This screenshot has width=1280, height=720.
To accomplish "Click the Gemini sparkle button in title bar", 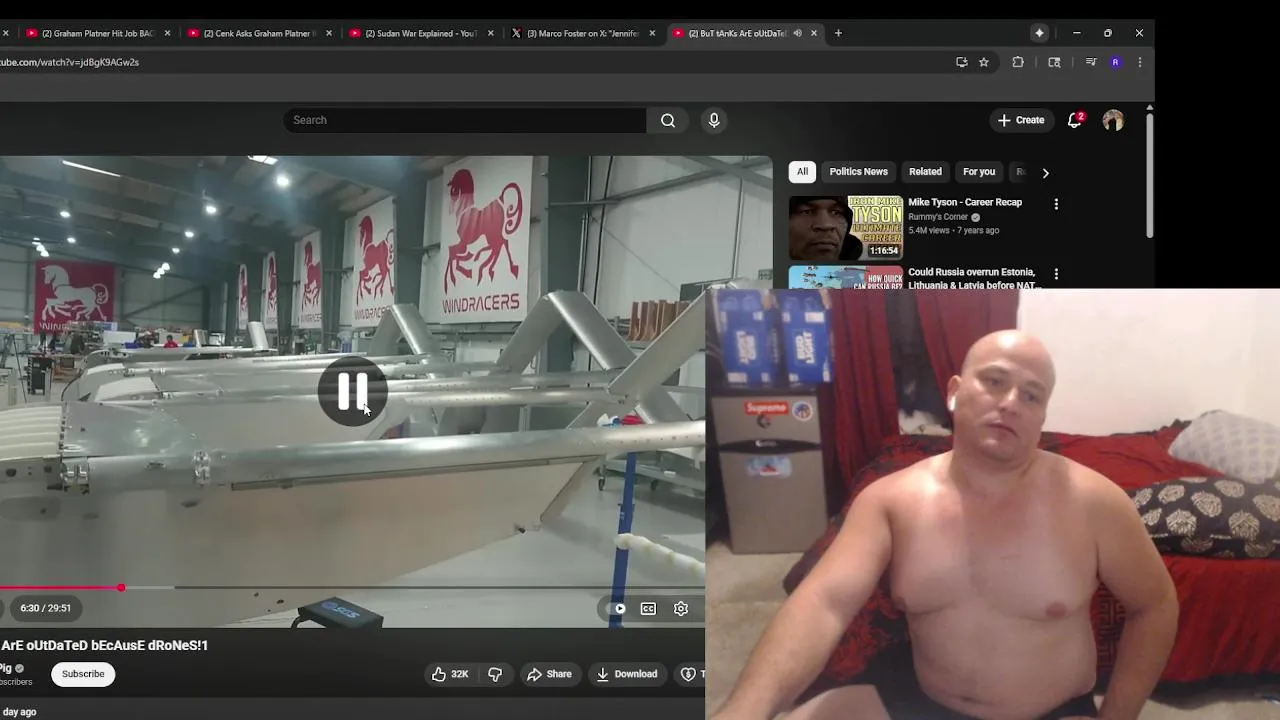I will (x=1039, y=33).
